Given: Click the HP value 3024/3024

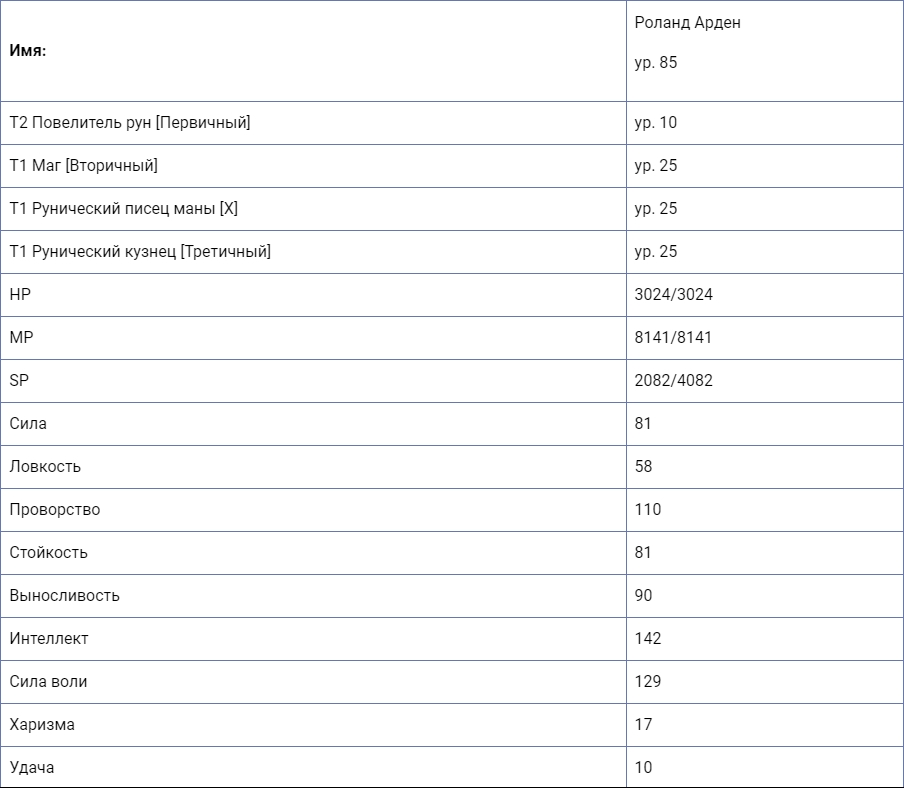Looking at the screenshot, I should (x=673, y=295).
